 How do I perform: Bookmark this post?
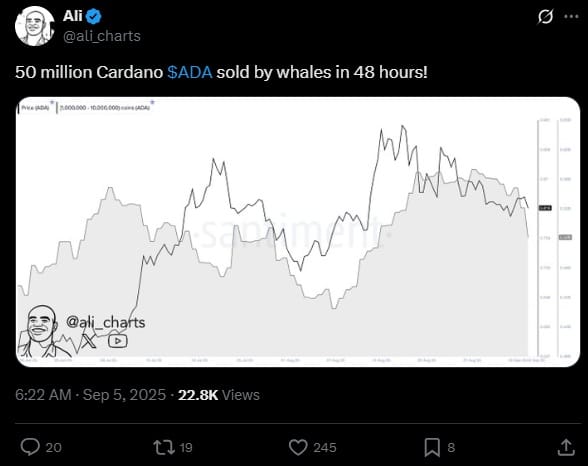432,447
